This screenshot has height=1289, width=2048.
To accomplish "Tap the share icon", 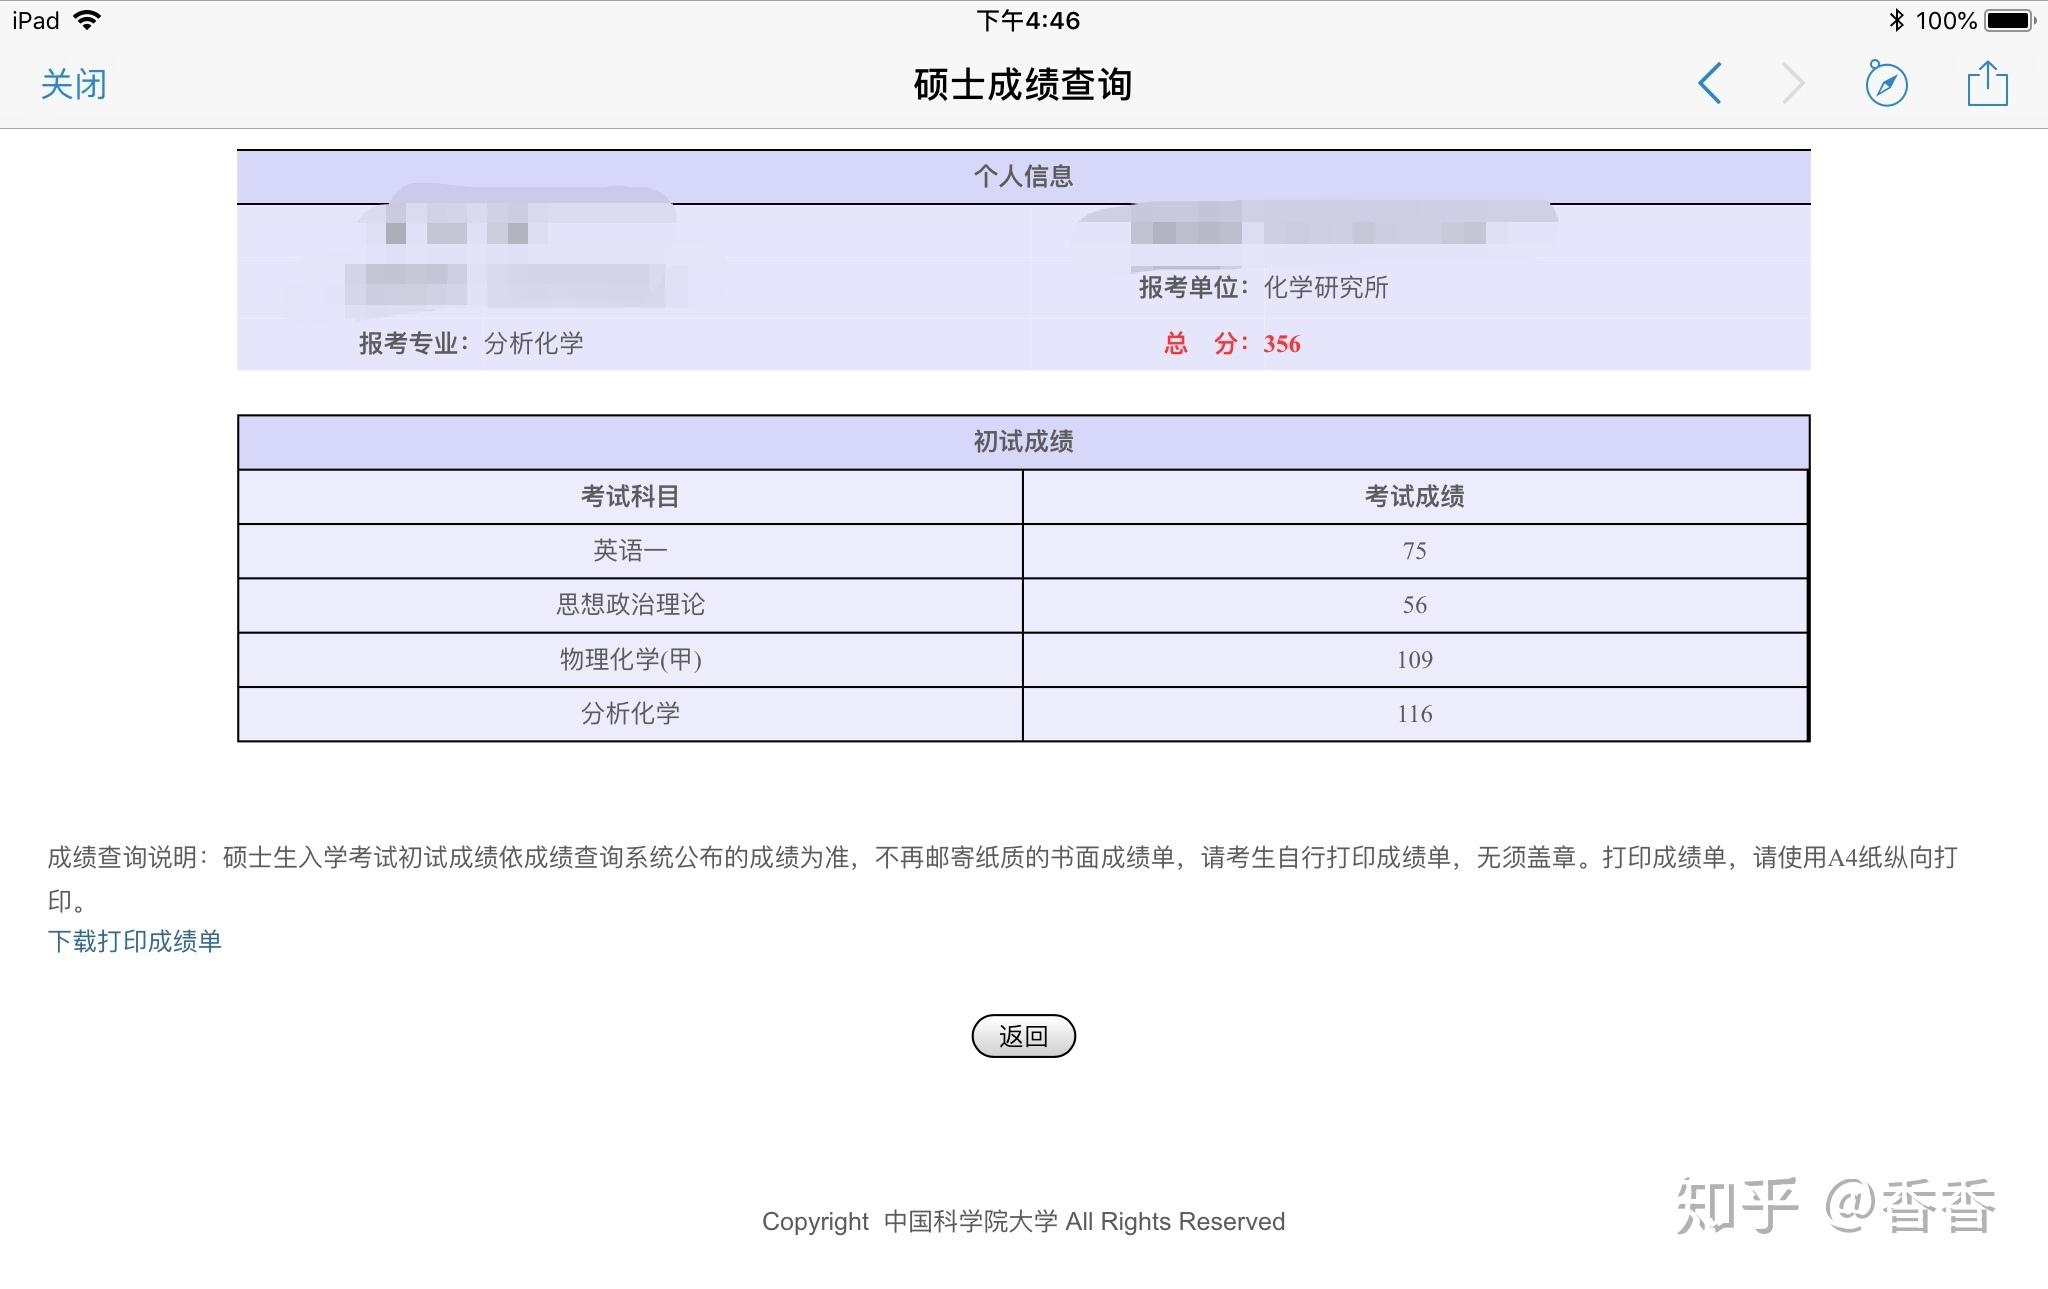I will (1987, 84).
